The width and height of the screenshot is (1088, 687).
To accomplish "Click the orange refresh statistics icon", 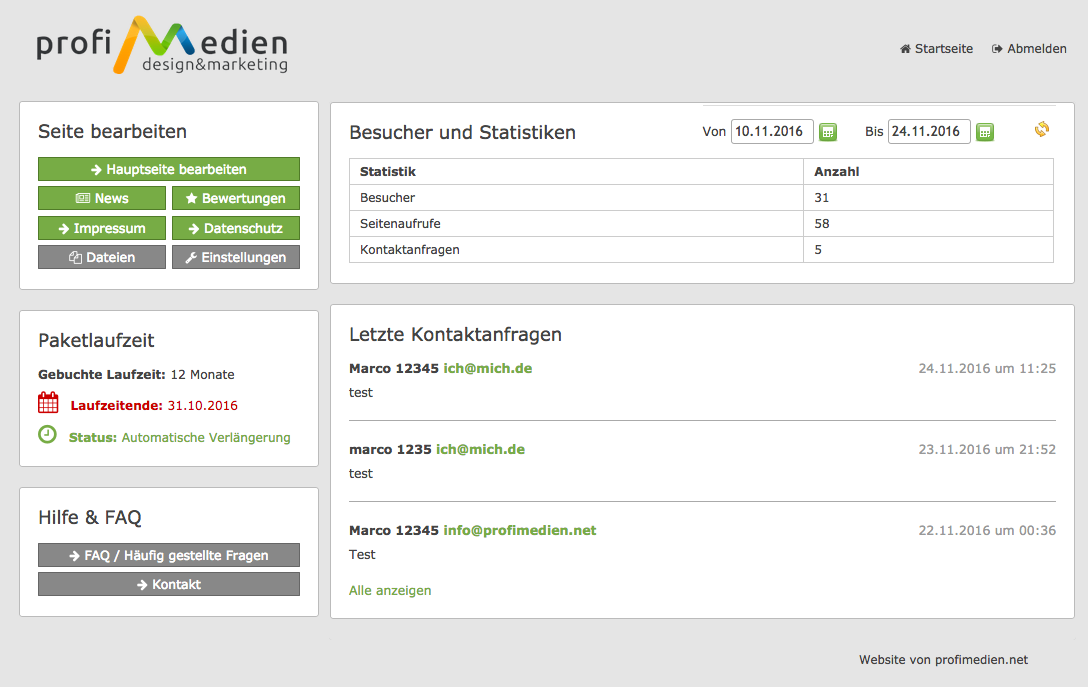I will coord(1042,129).
